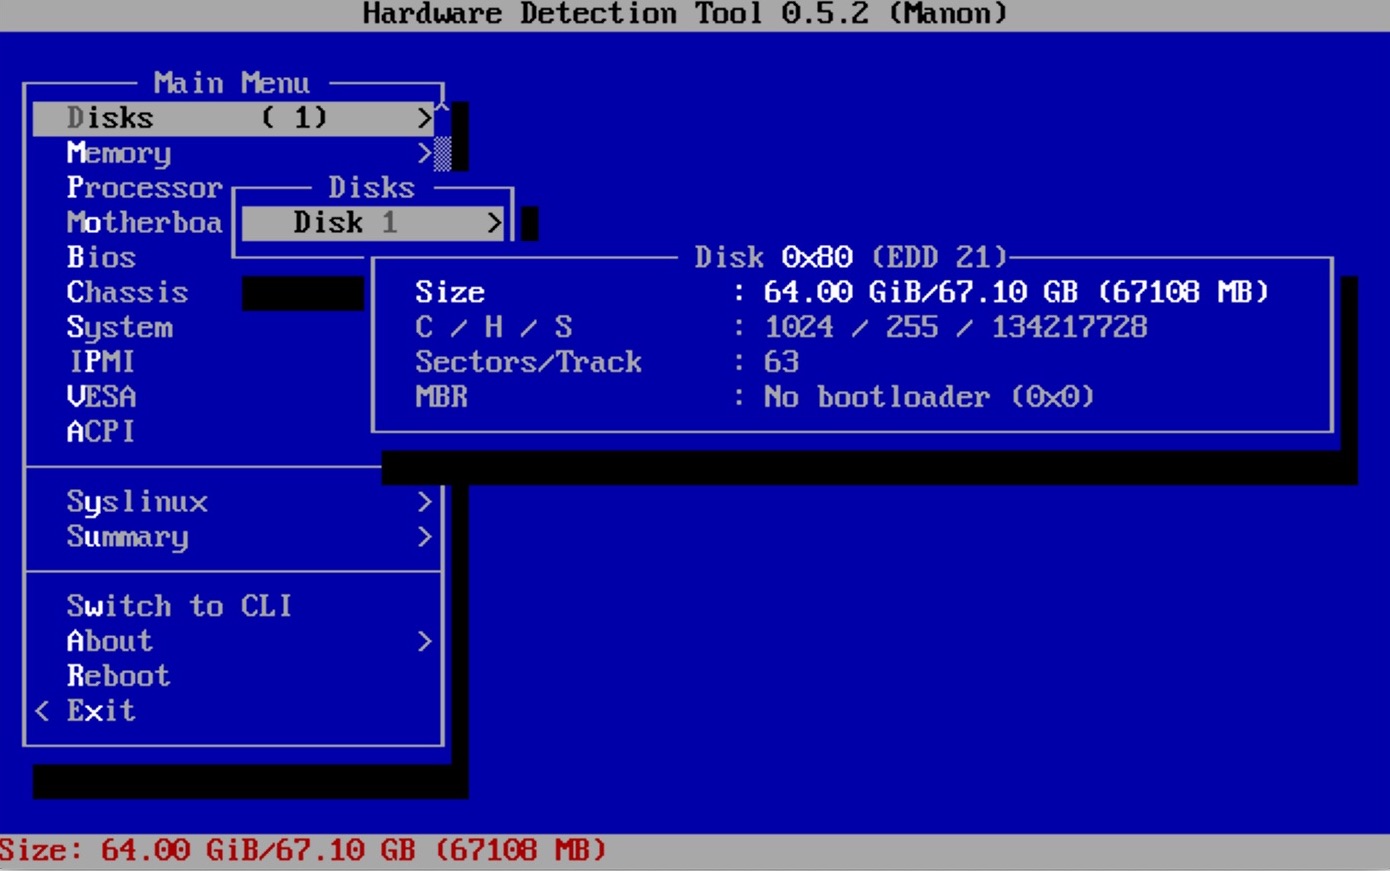Screen dimensions: 1390x871
Task: Select the Bios menu entry
Action: click(101, 258)
